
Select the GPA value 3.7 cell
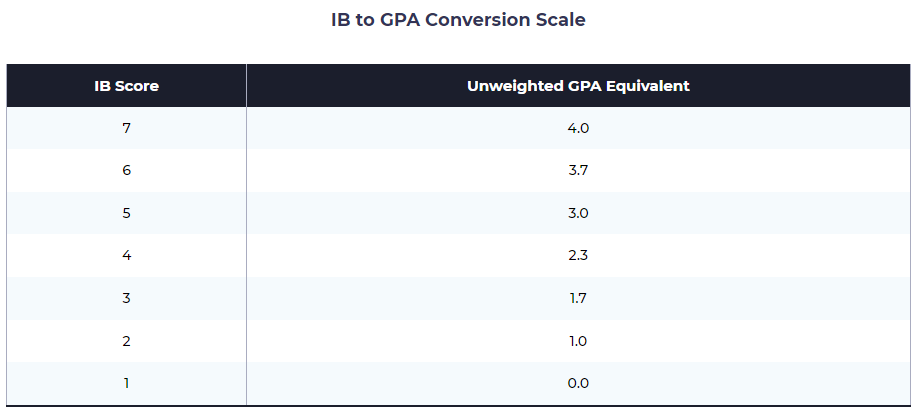tap(578, 170)
